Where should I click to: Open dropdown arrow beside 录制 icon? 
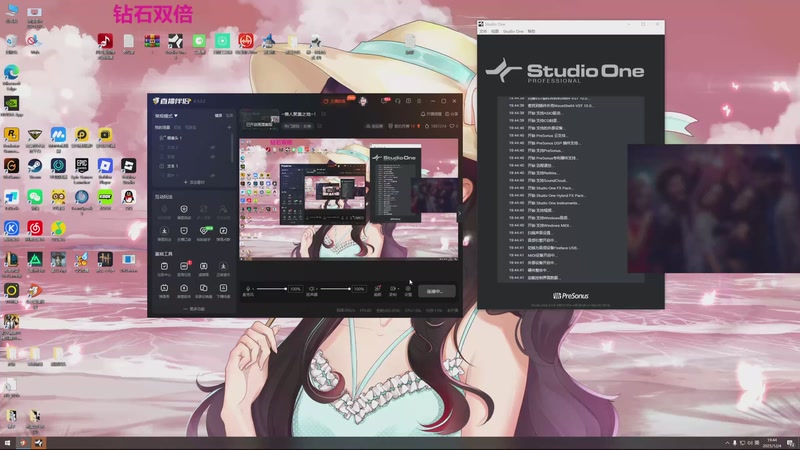pos(398,289)
